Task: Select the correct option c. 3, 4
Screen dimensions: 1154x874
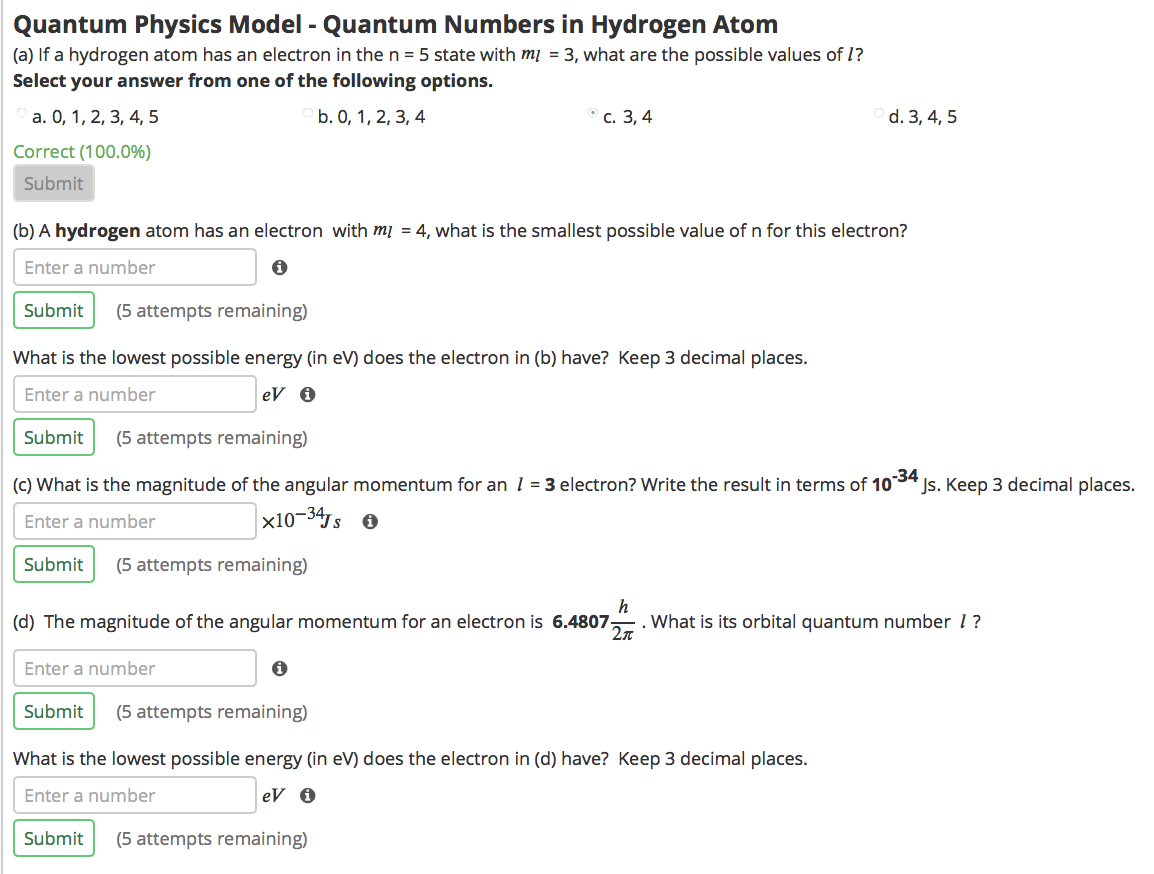Action: [592, 112]
